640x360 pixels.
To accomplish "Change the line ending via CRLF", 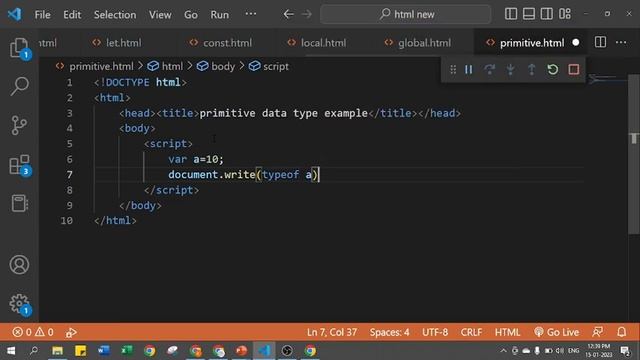I will tap(471, 332).
